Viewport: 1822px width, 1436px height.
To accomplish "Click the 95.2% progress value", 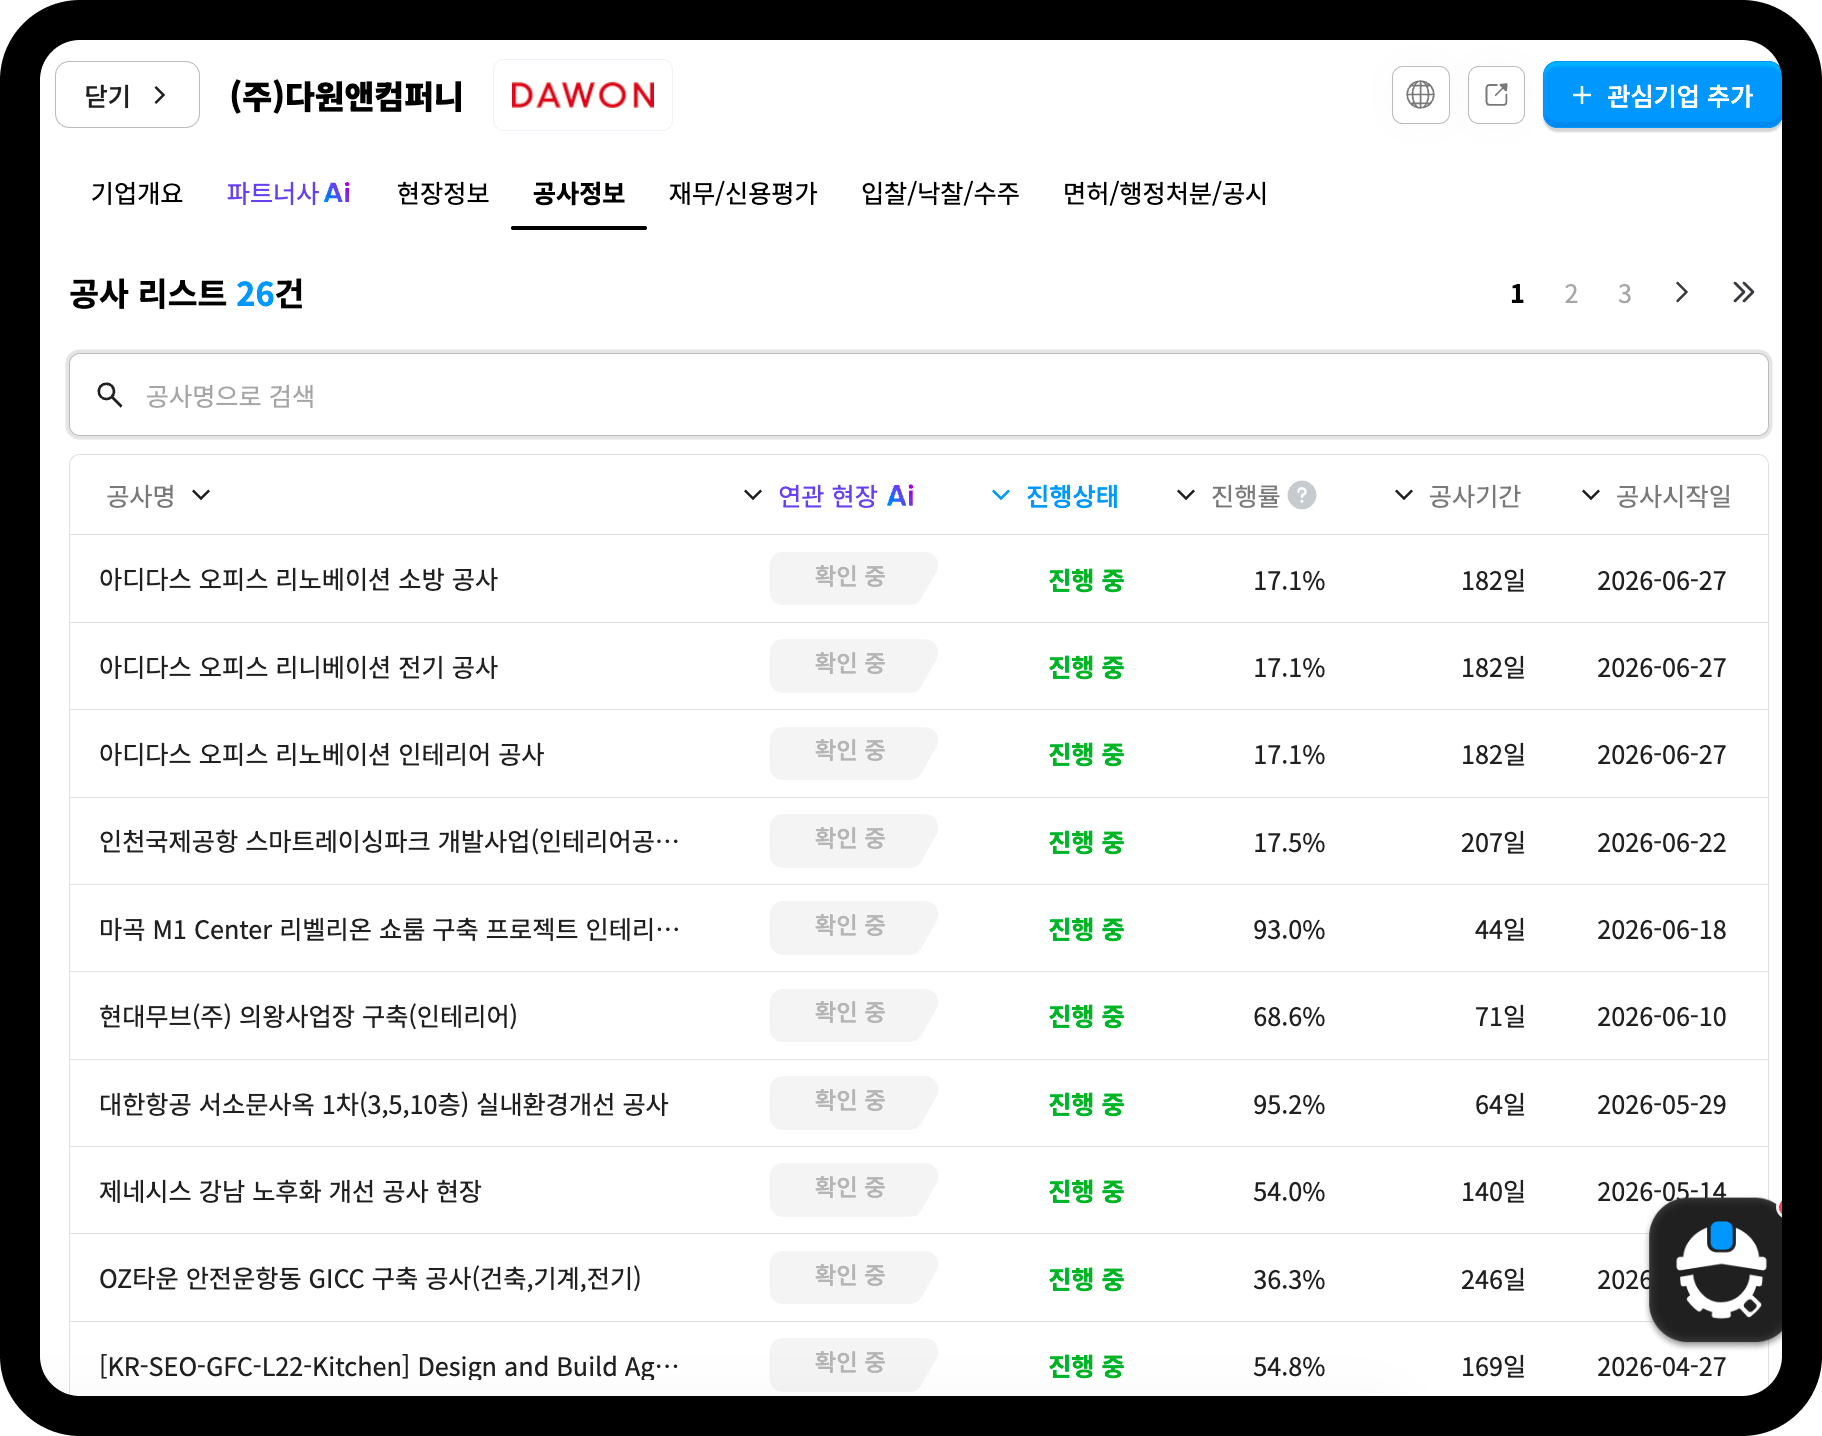I will (1289, 1105).
